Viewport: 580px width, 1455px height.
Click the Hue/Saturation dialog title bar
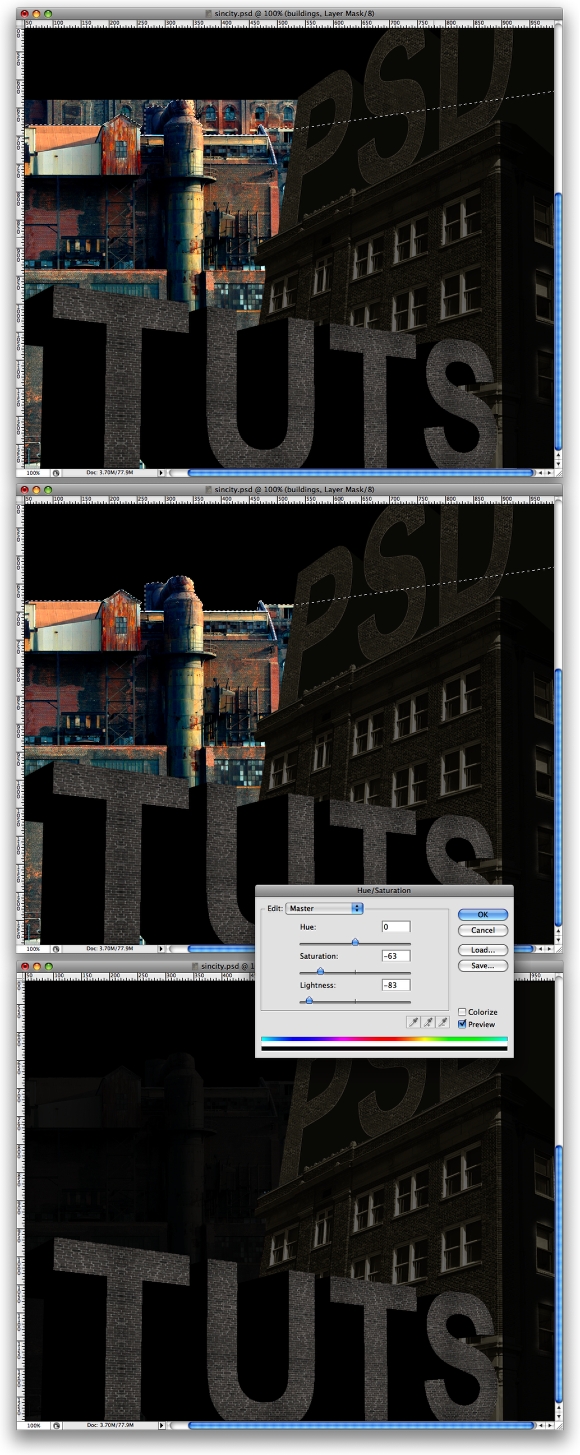384,890
